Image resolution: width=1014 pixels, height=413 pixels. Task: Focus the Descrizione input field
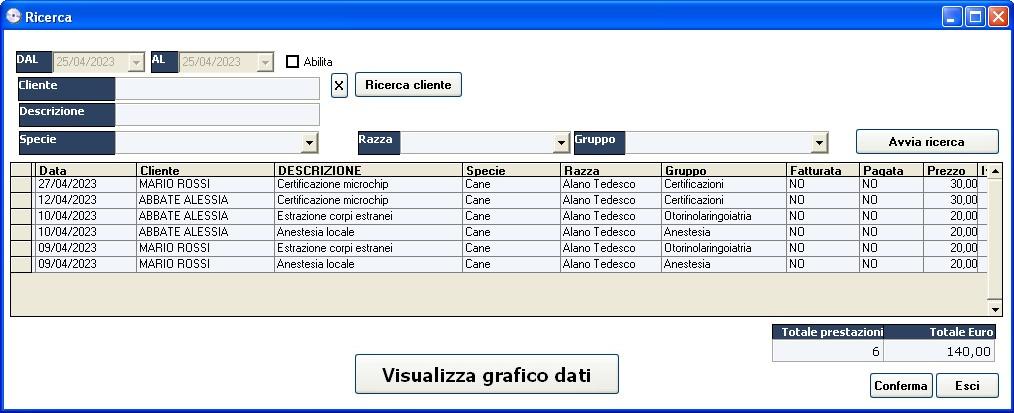217,114
